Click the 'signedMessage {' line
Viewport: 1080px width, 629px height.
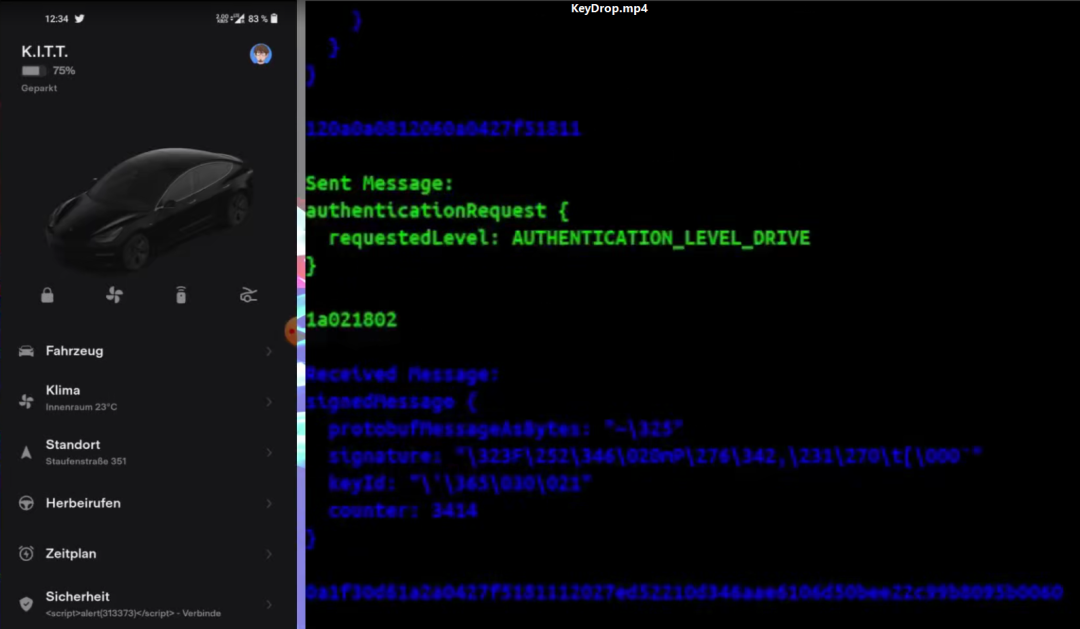pos(391,402)
